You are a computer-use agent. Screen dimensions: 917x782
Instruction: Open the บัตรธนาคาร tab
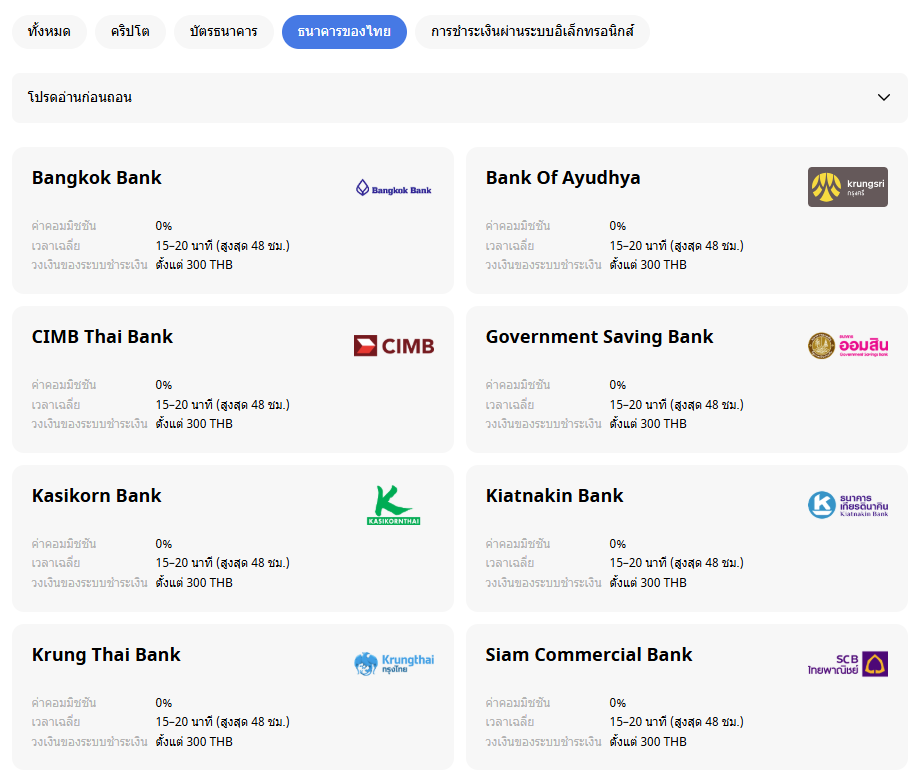tap(224, 32)
